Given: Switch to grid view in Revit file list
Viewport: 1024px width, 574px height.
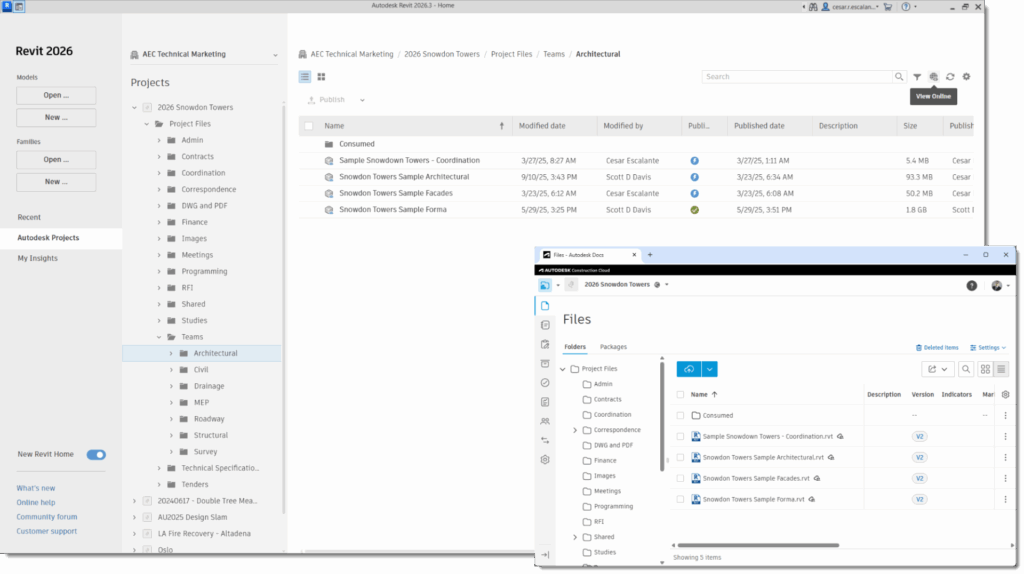Looking at the screenshot, I should coord(321,77).
